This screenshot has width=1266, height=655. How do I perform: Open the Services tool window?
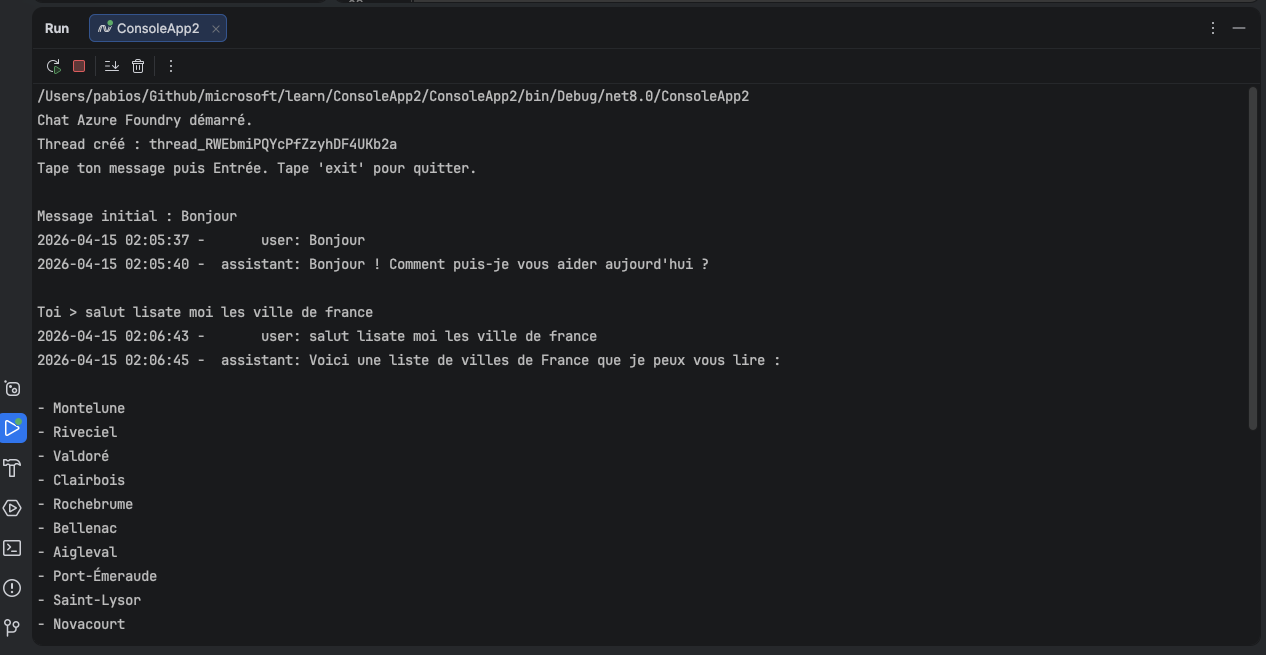pos(13,508)
